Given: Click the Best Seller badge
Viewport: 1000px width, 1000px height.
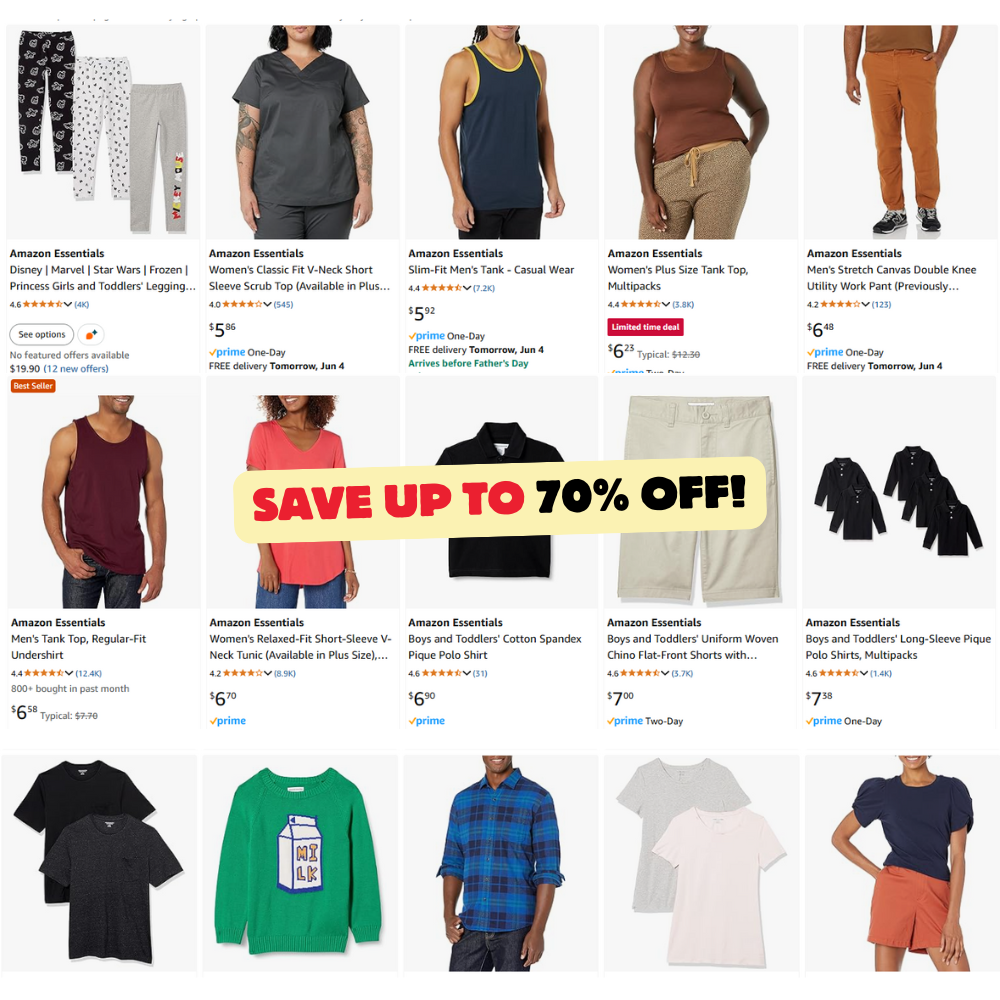Looking at the screenshot, I should (x=33, y=386).
